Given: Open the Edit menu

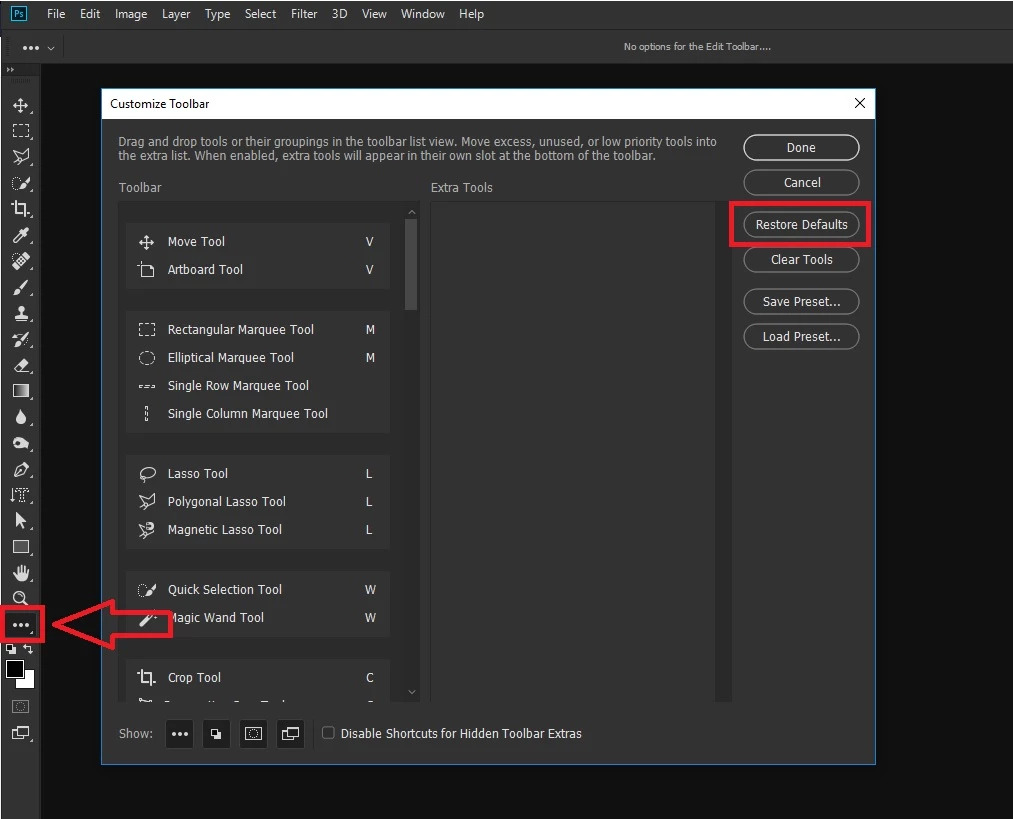Looking at the screenshot, I should pyautogui.click(x=90, y=14).
